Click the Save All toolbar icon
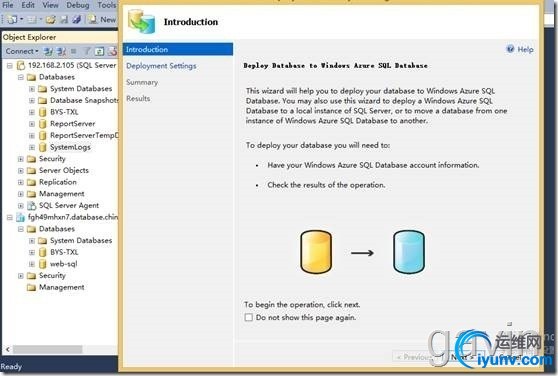The image size is (558, 376). [77, 20]
